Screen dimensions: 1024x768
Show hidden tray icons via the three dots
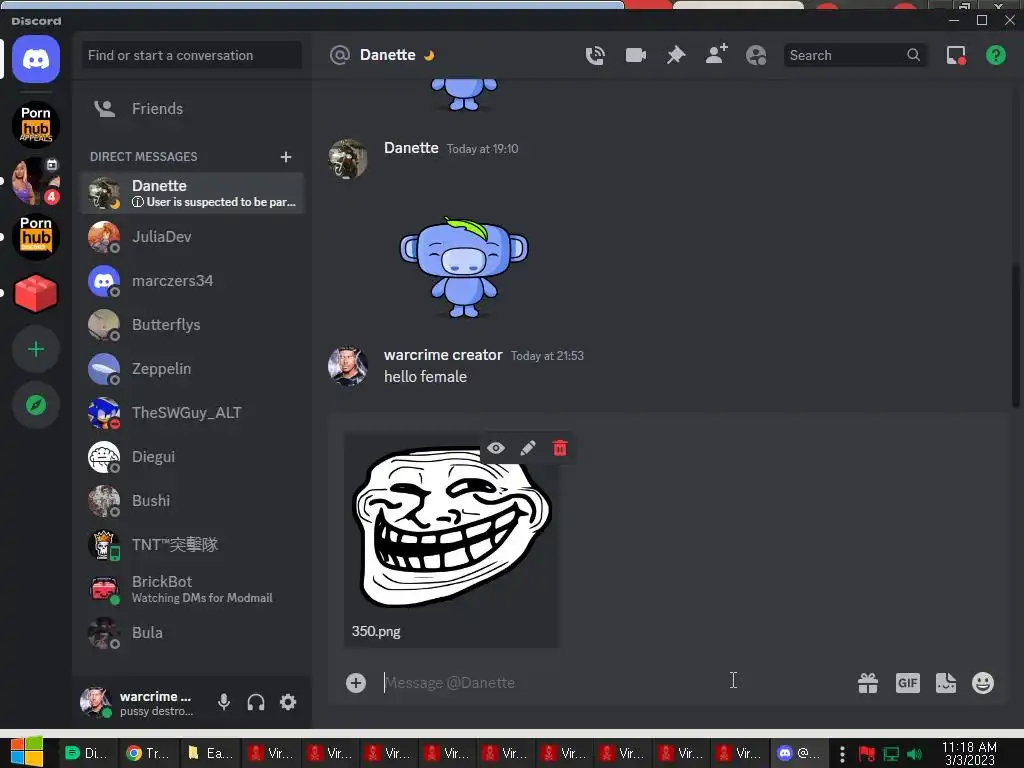click(x=842, y=754)
